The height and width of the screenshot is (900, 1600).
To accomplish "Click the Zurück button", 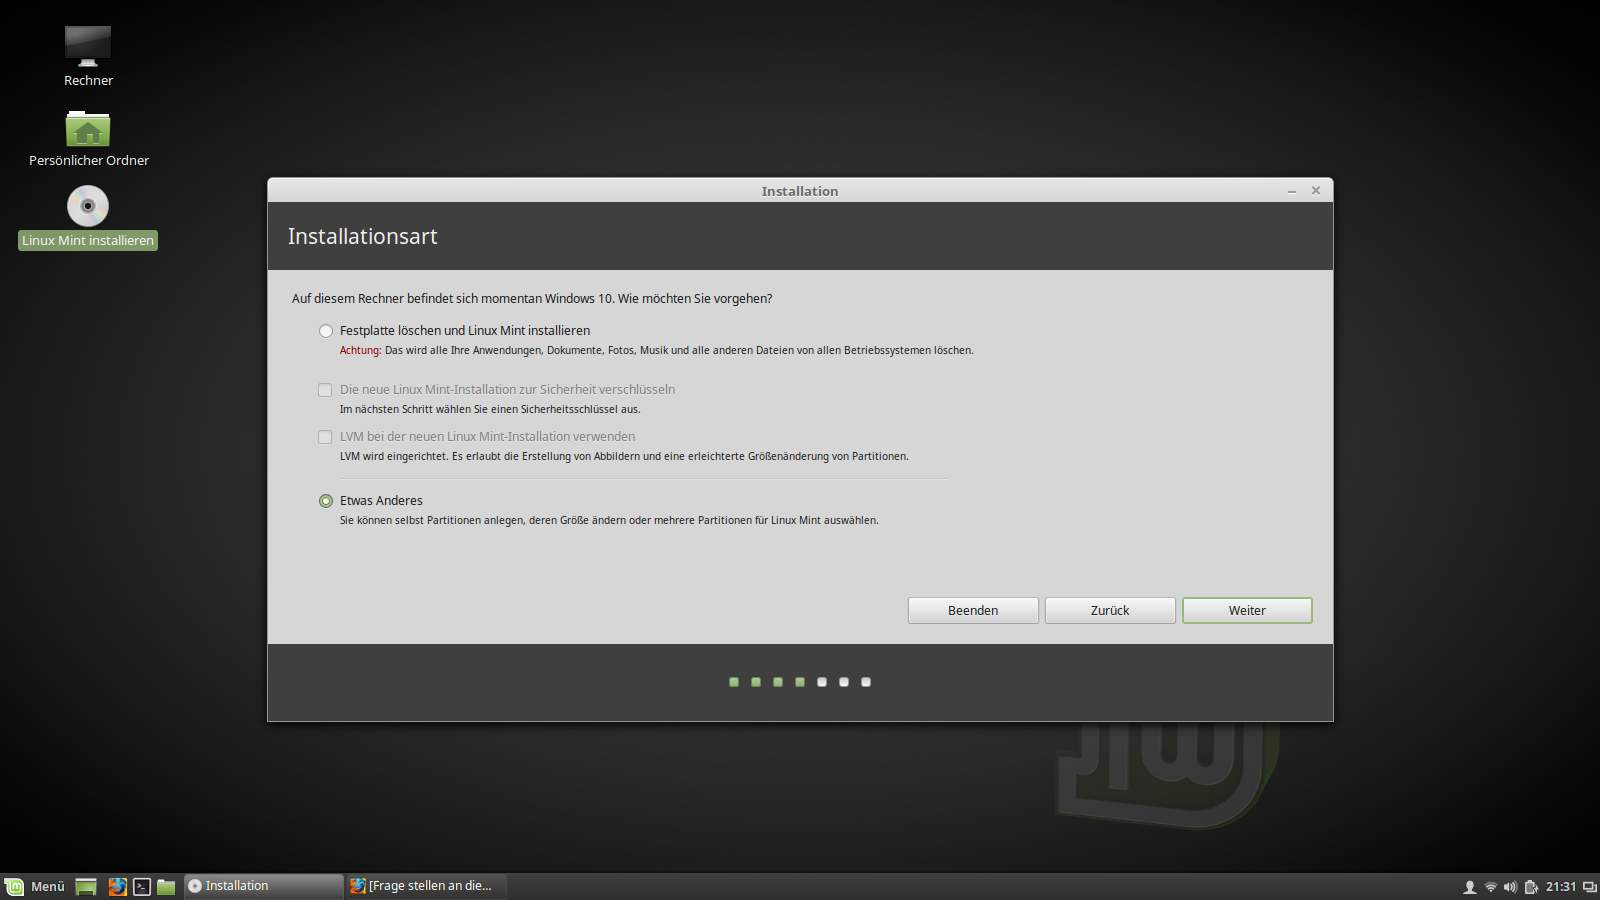I will pos(1110,610).
